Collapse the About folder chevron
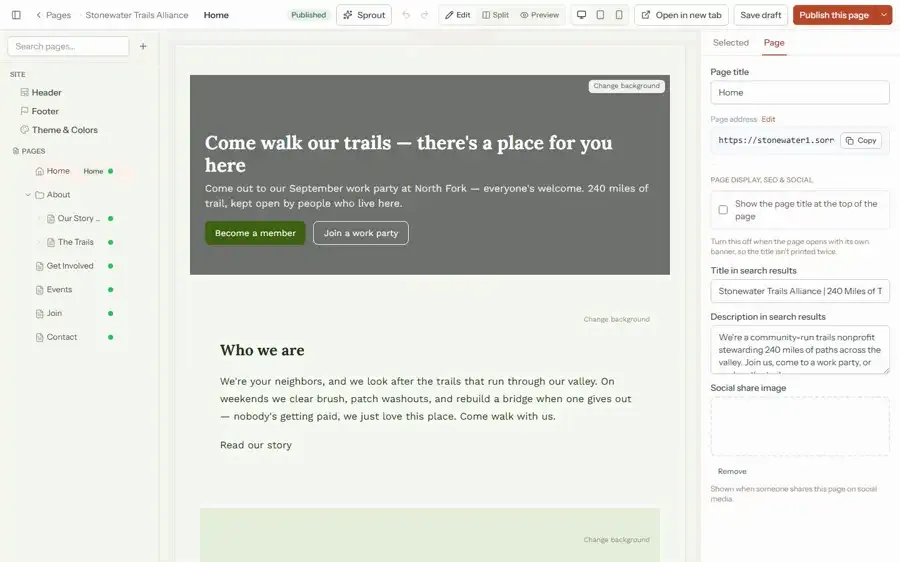 (28, 195)
